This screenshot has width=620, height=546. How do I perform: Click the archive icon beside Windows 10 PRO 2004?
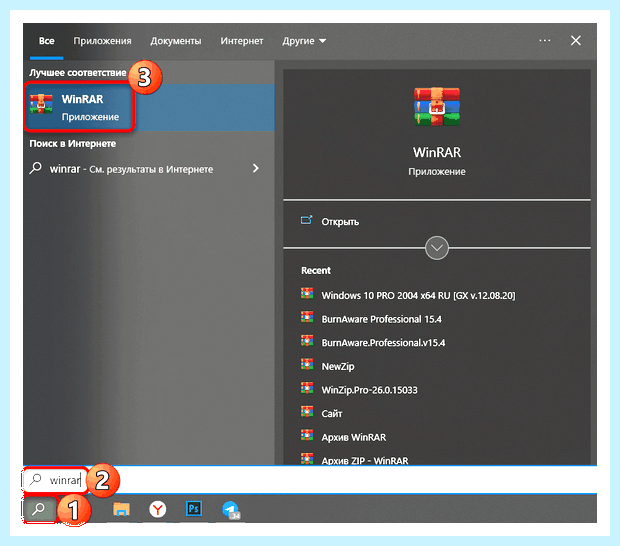[x=307, y=293]
